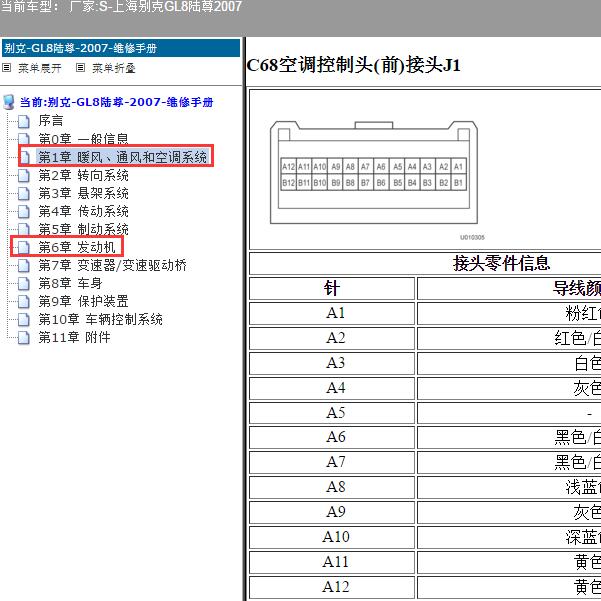Select 第10章 车辆控制系统 chapter
The width and height of the screenshot is (601, 601).
(100, 319)
